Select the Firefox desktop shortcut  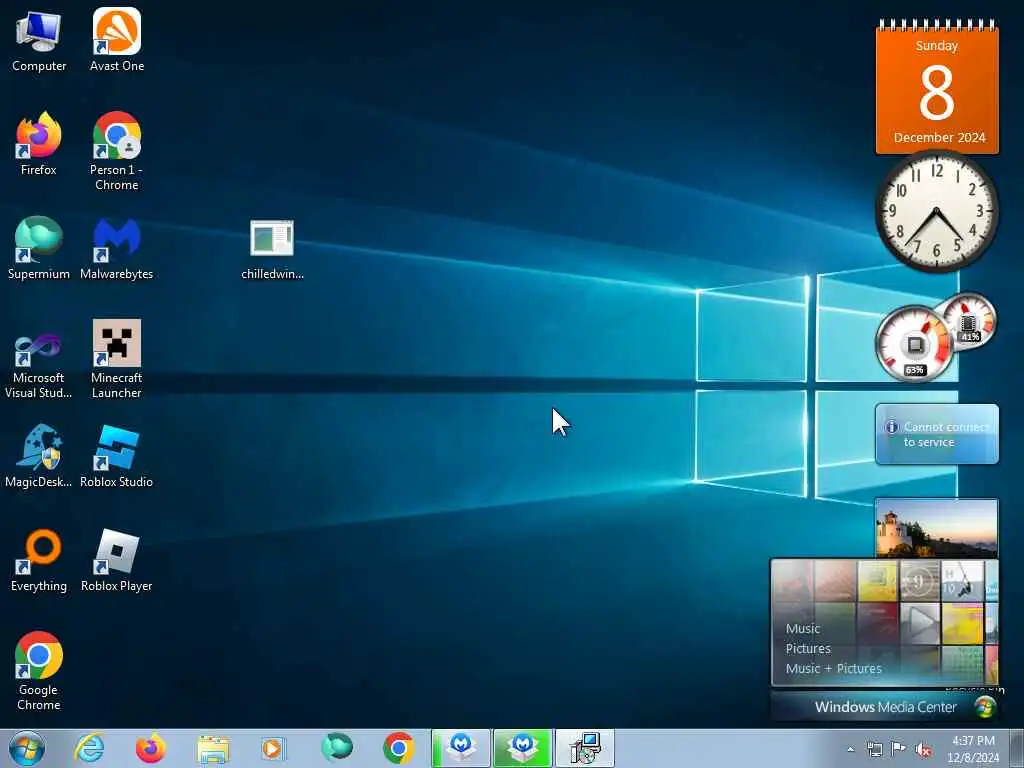click(x=39, y=144)
